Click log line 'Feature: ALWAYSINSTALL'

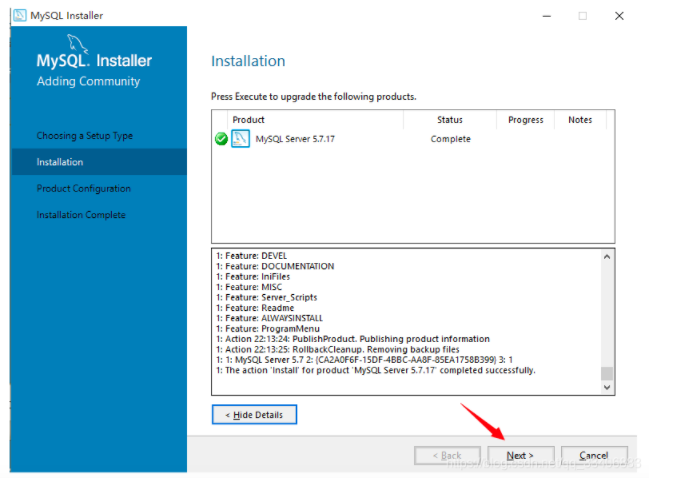[x=269, y=318]
